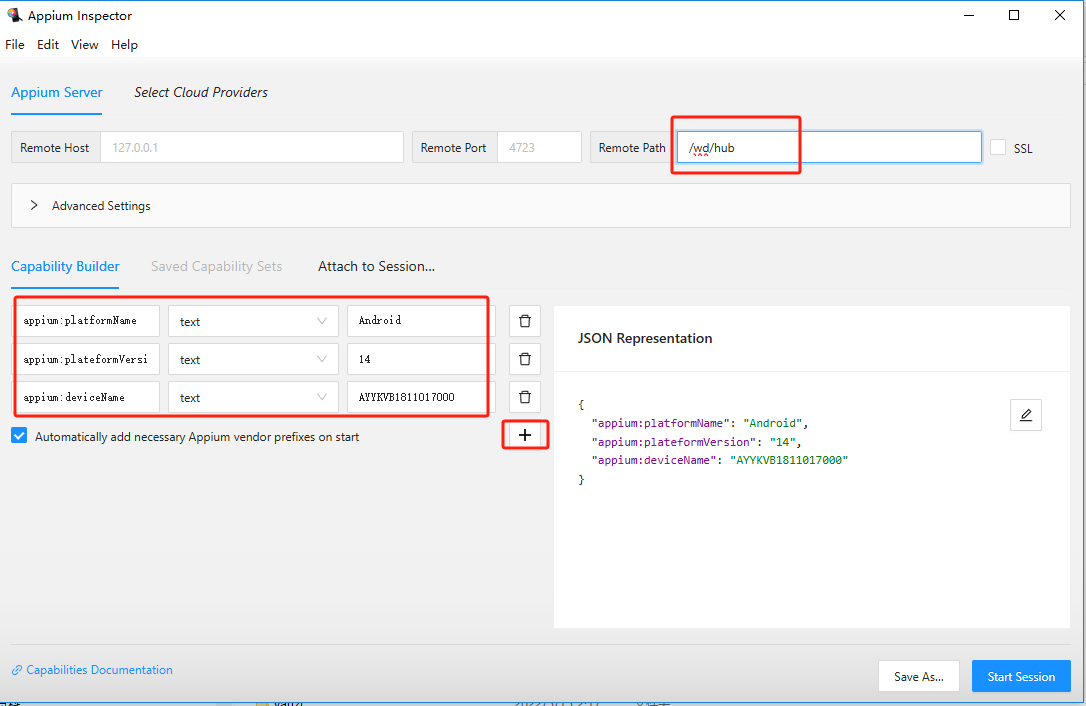Open Attach to Session tab
Viewport: 1086px width, 706px height.
pos(376,266)
